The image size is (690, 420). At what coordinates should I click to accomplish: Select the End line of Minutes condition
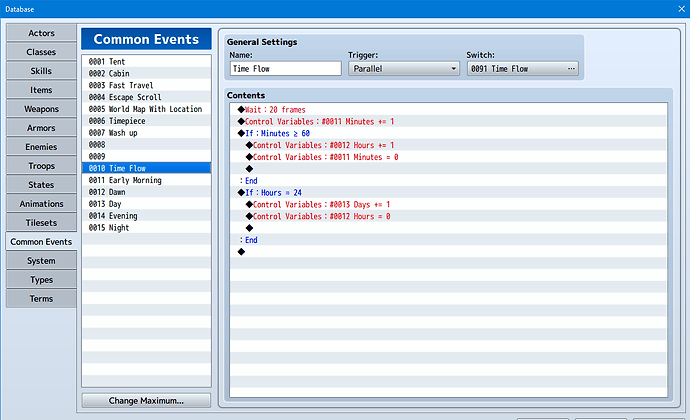click(x=448, y=181)
